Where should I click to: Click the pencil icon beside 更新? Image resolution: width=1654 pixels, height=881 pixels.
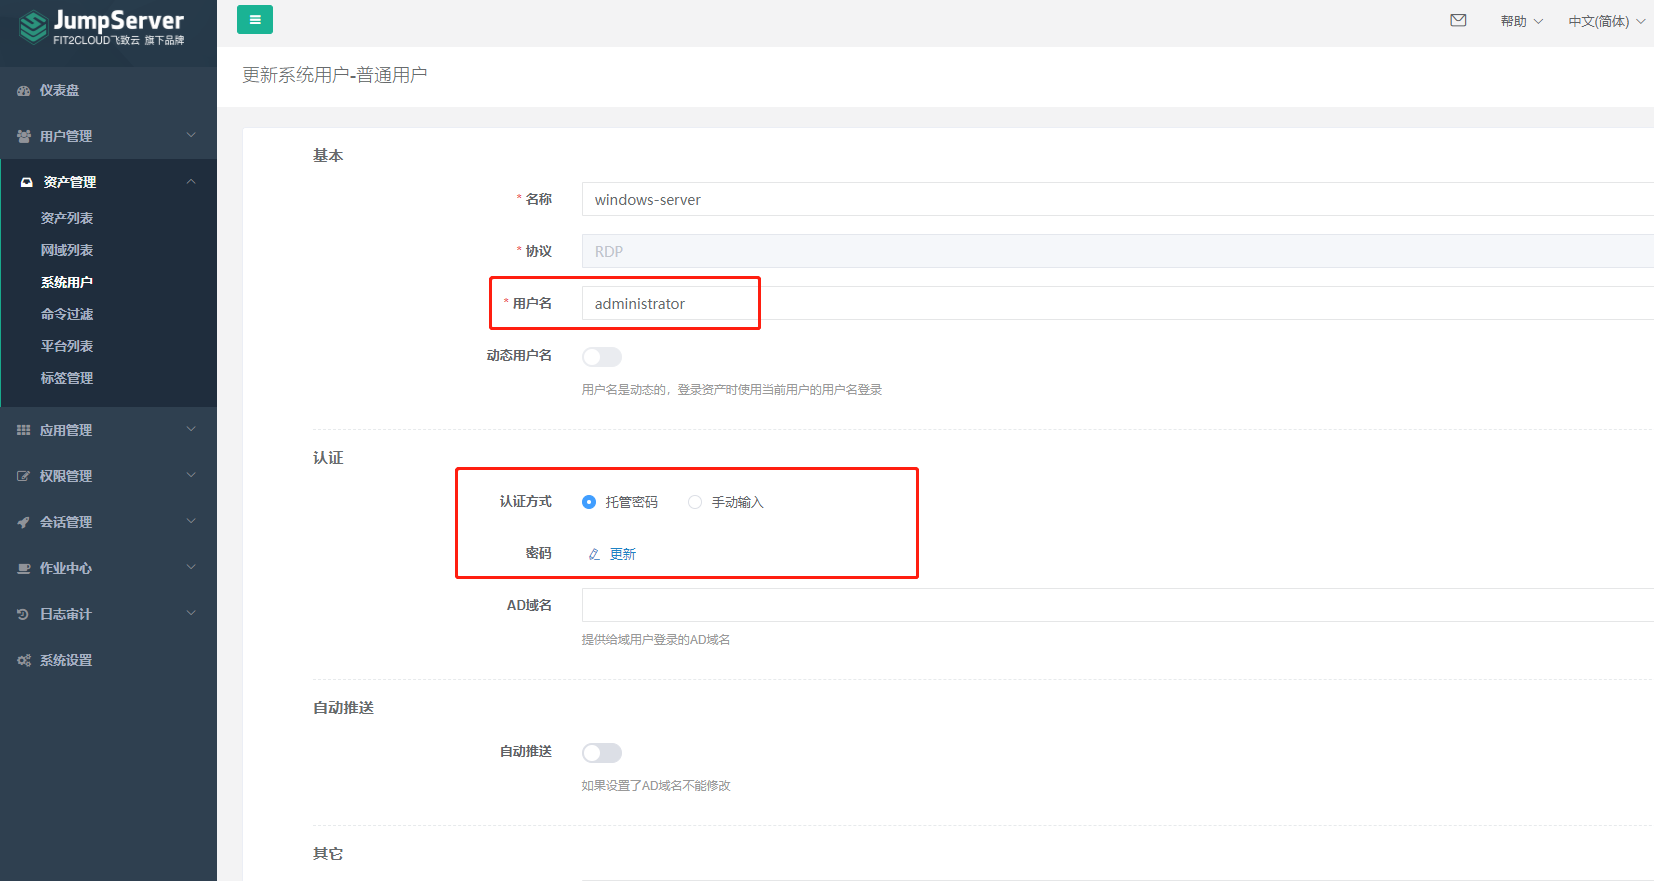pyautogui.click(x=594, y=554)
